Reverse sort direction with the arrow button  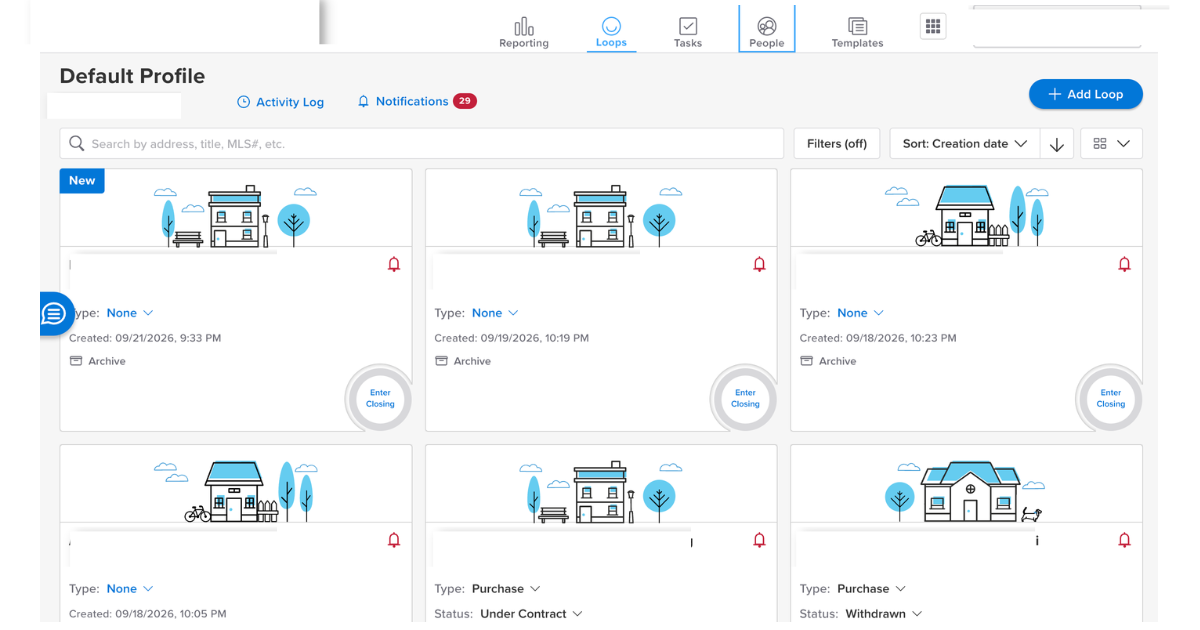tap(1057, 144)
